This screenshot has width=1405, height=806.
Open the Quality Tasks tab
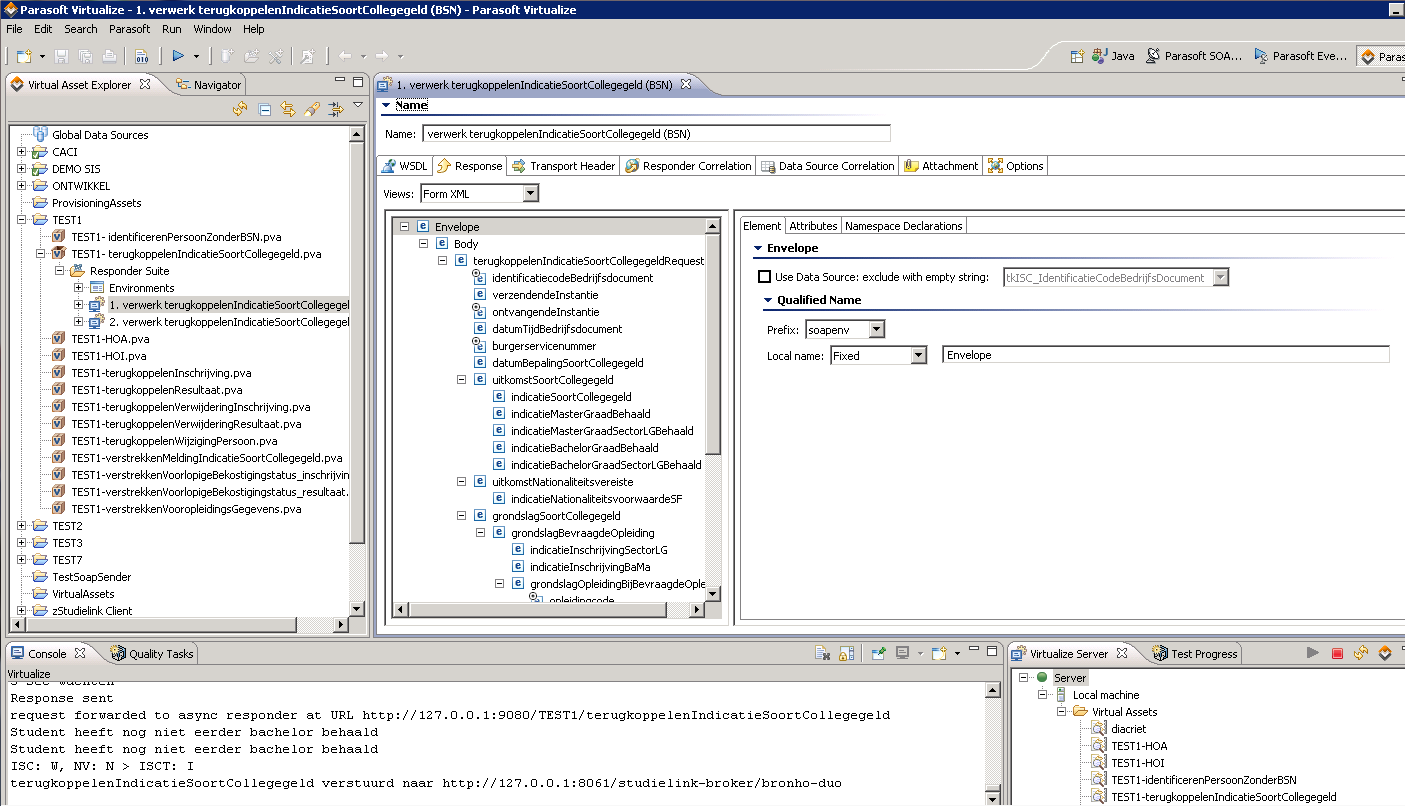[x=151, y=654]
